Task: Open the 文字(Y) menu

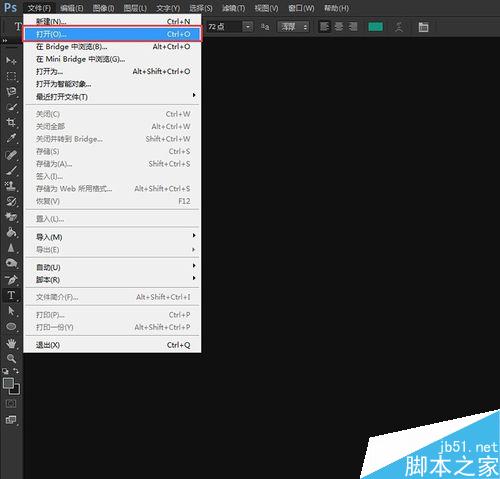Action: tap(168, 8)
